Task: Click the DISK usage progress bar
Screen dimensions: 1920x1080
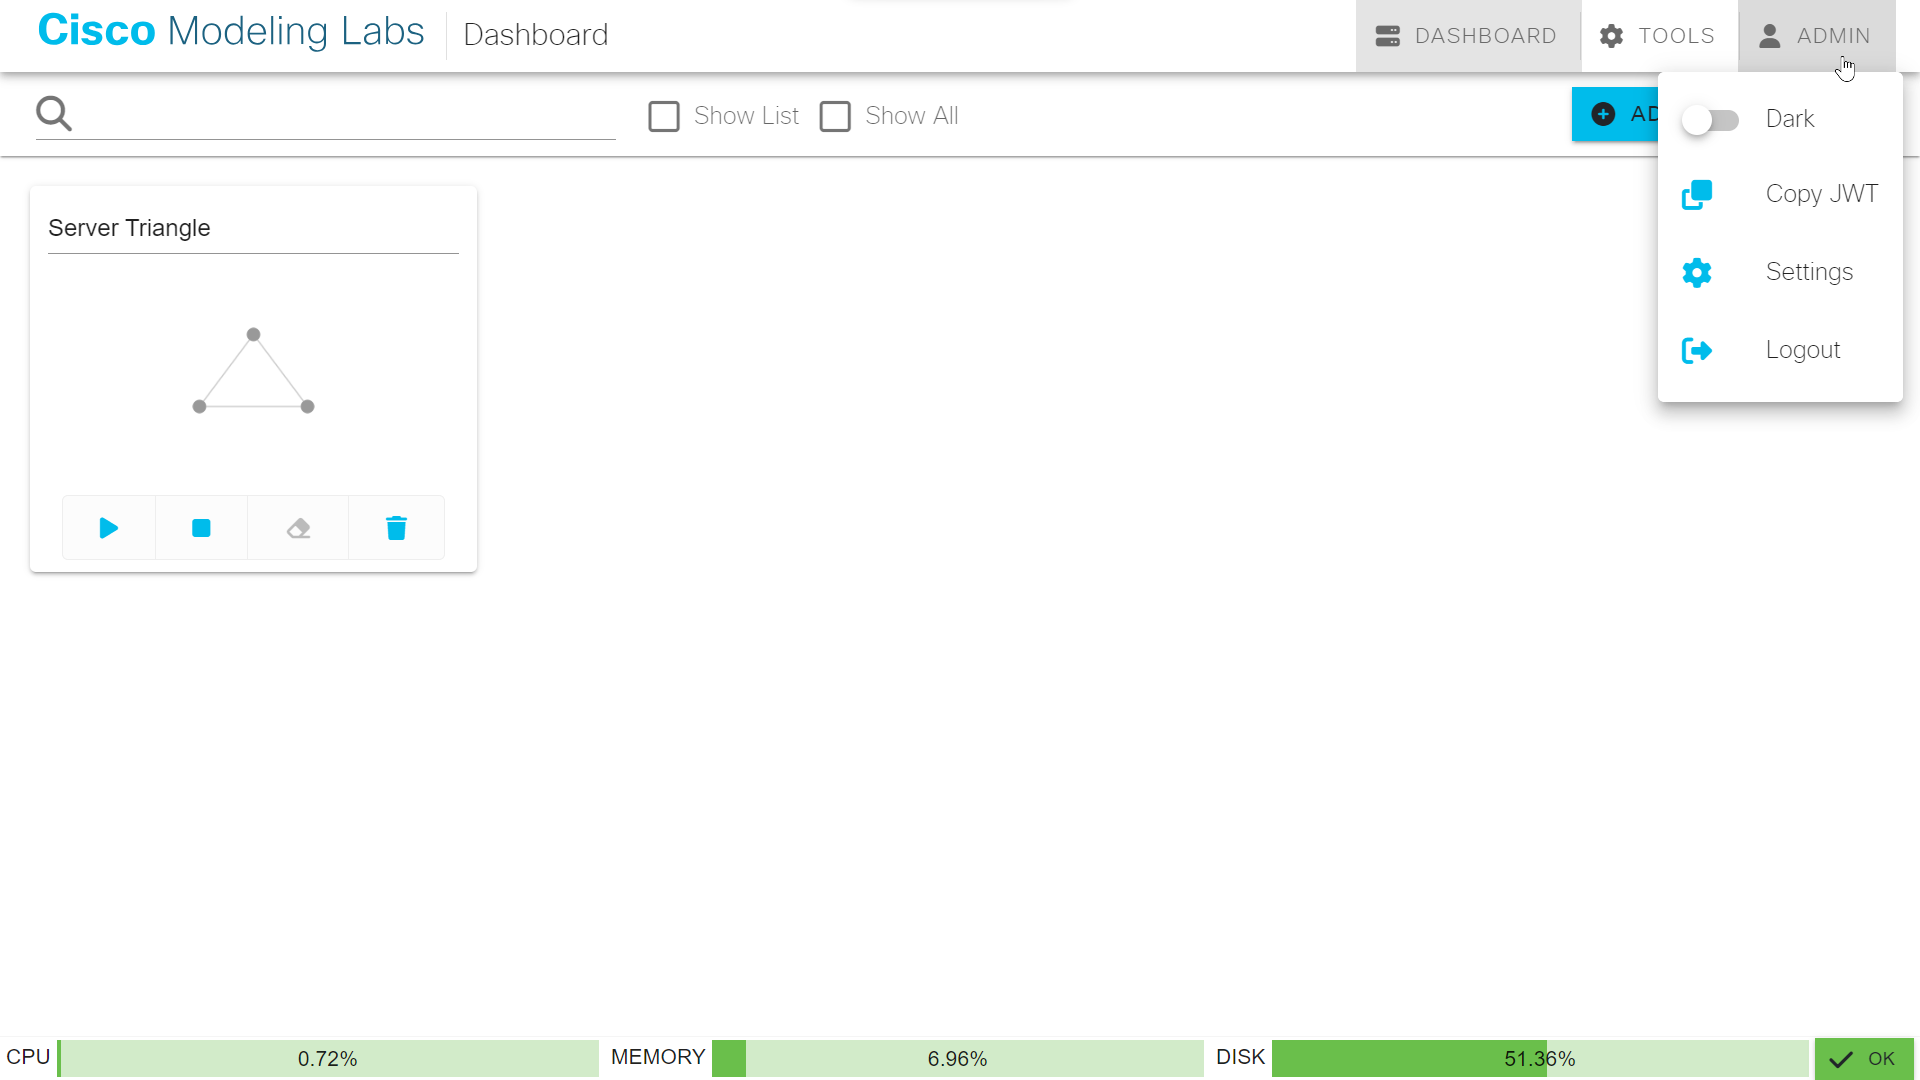Action: click(x=1539, y=1059)
